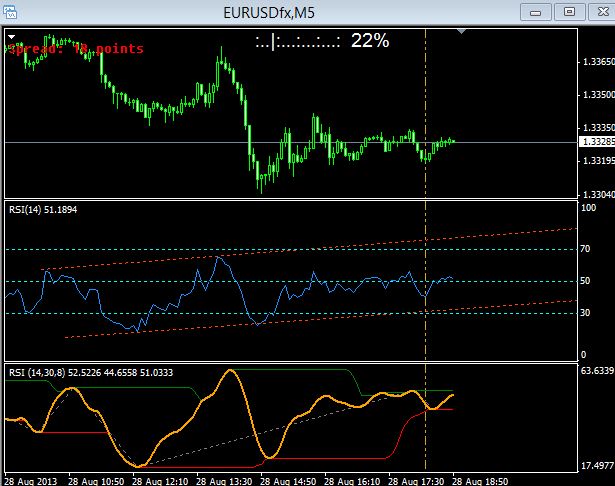This screenshot has width=615, height=486.
Task: Click the EURUSDfx,M5 window title text
Action: click(x=269, y=13)
